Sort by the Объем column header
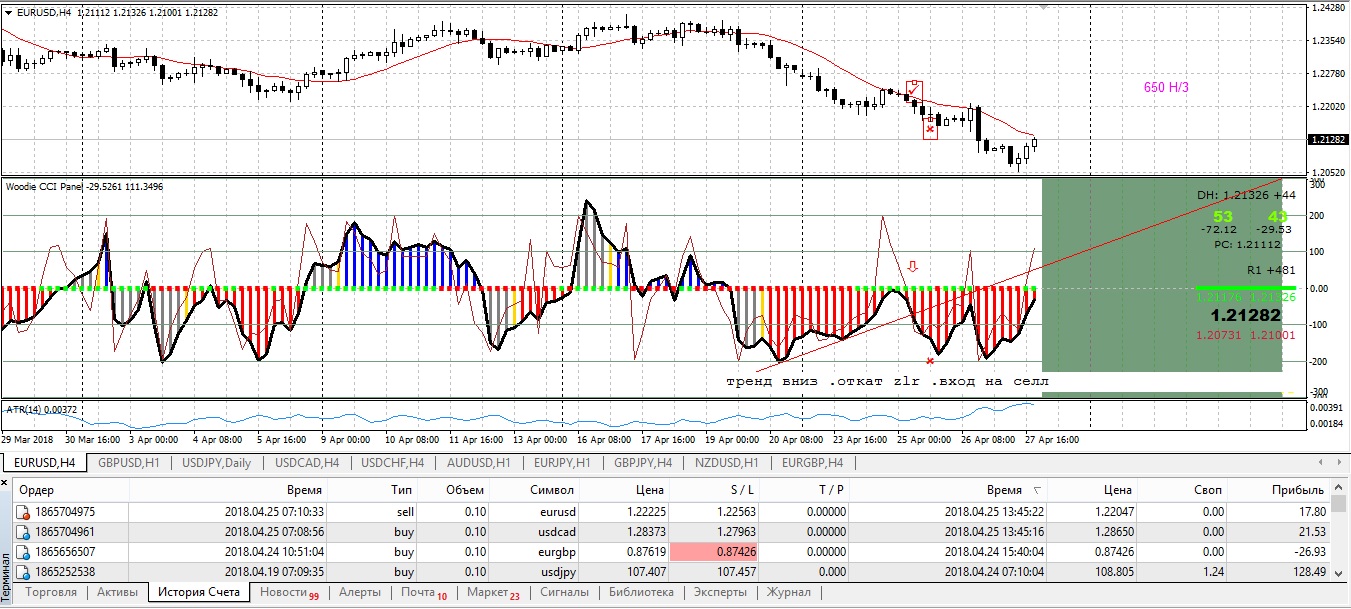1351x609 pixels. point(455,490)
